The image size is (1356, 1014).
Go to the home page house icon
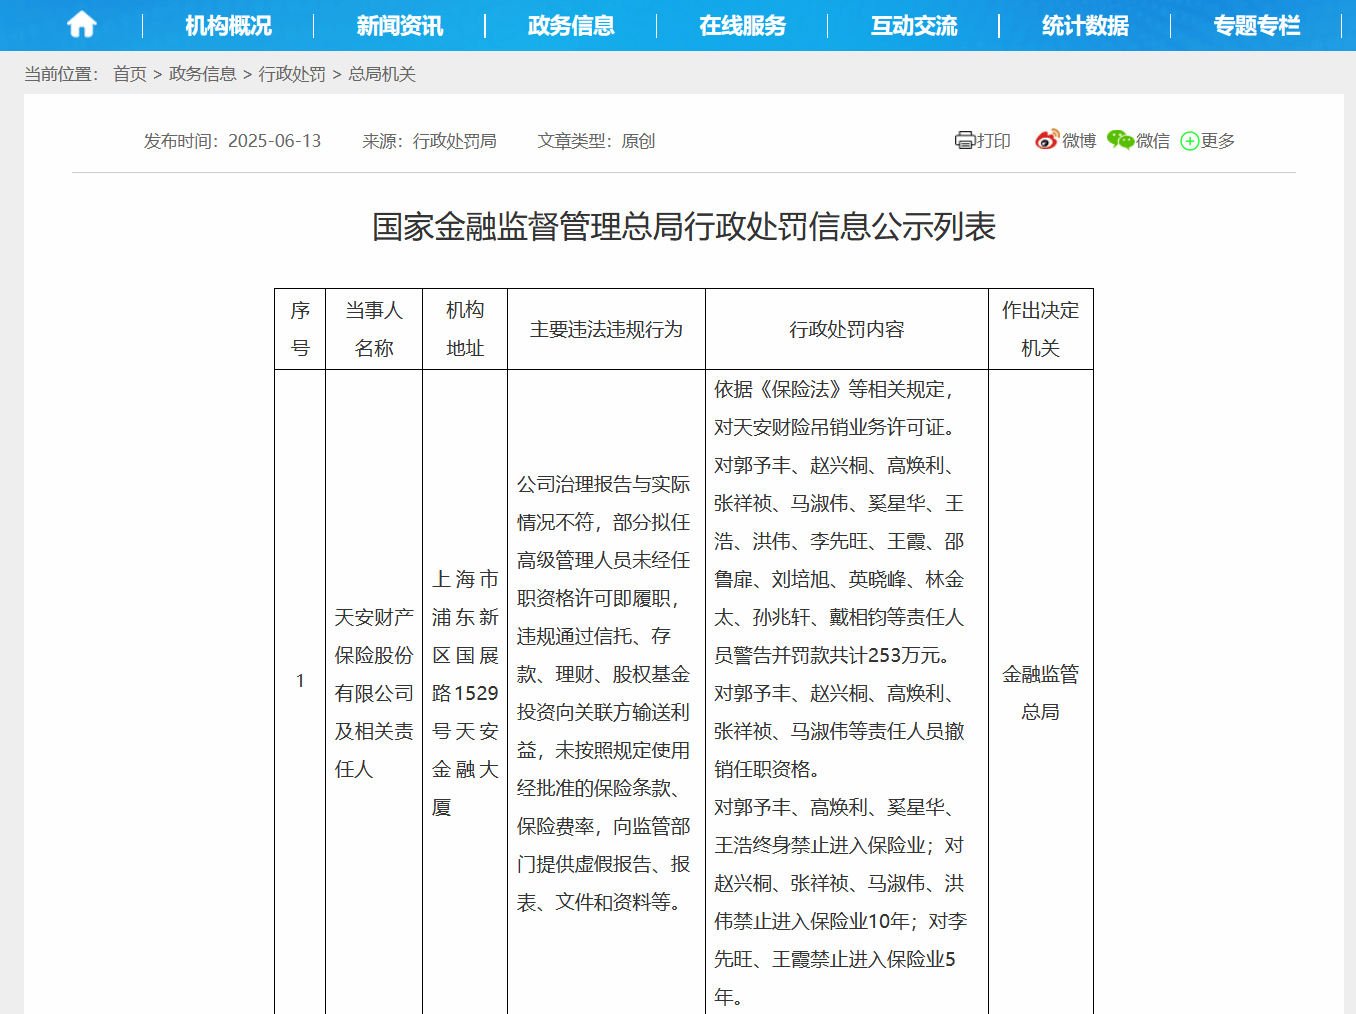pyautogui.click(x=82, y=25)
